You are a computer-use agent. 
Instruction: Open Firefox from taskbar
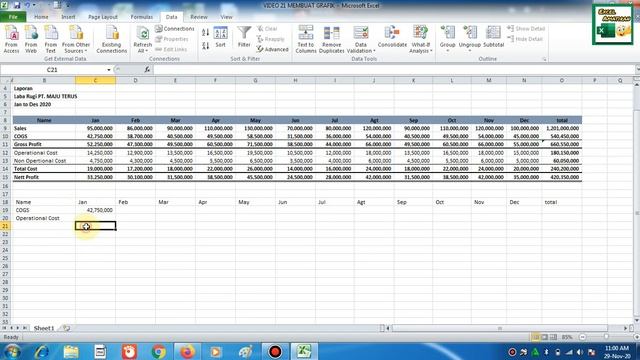click(x=187, y=351)
